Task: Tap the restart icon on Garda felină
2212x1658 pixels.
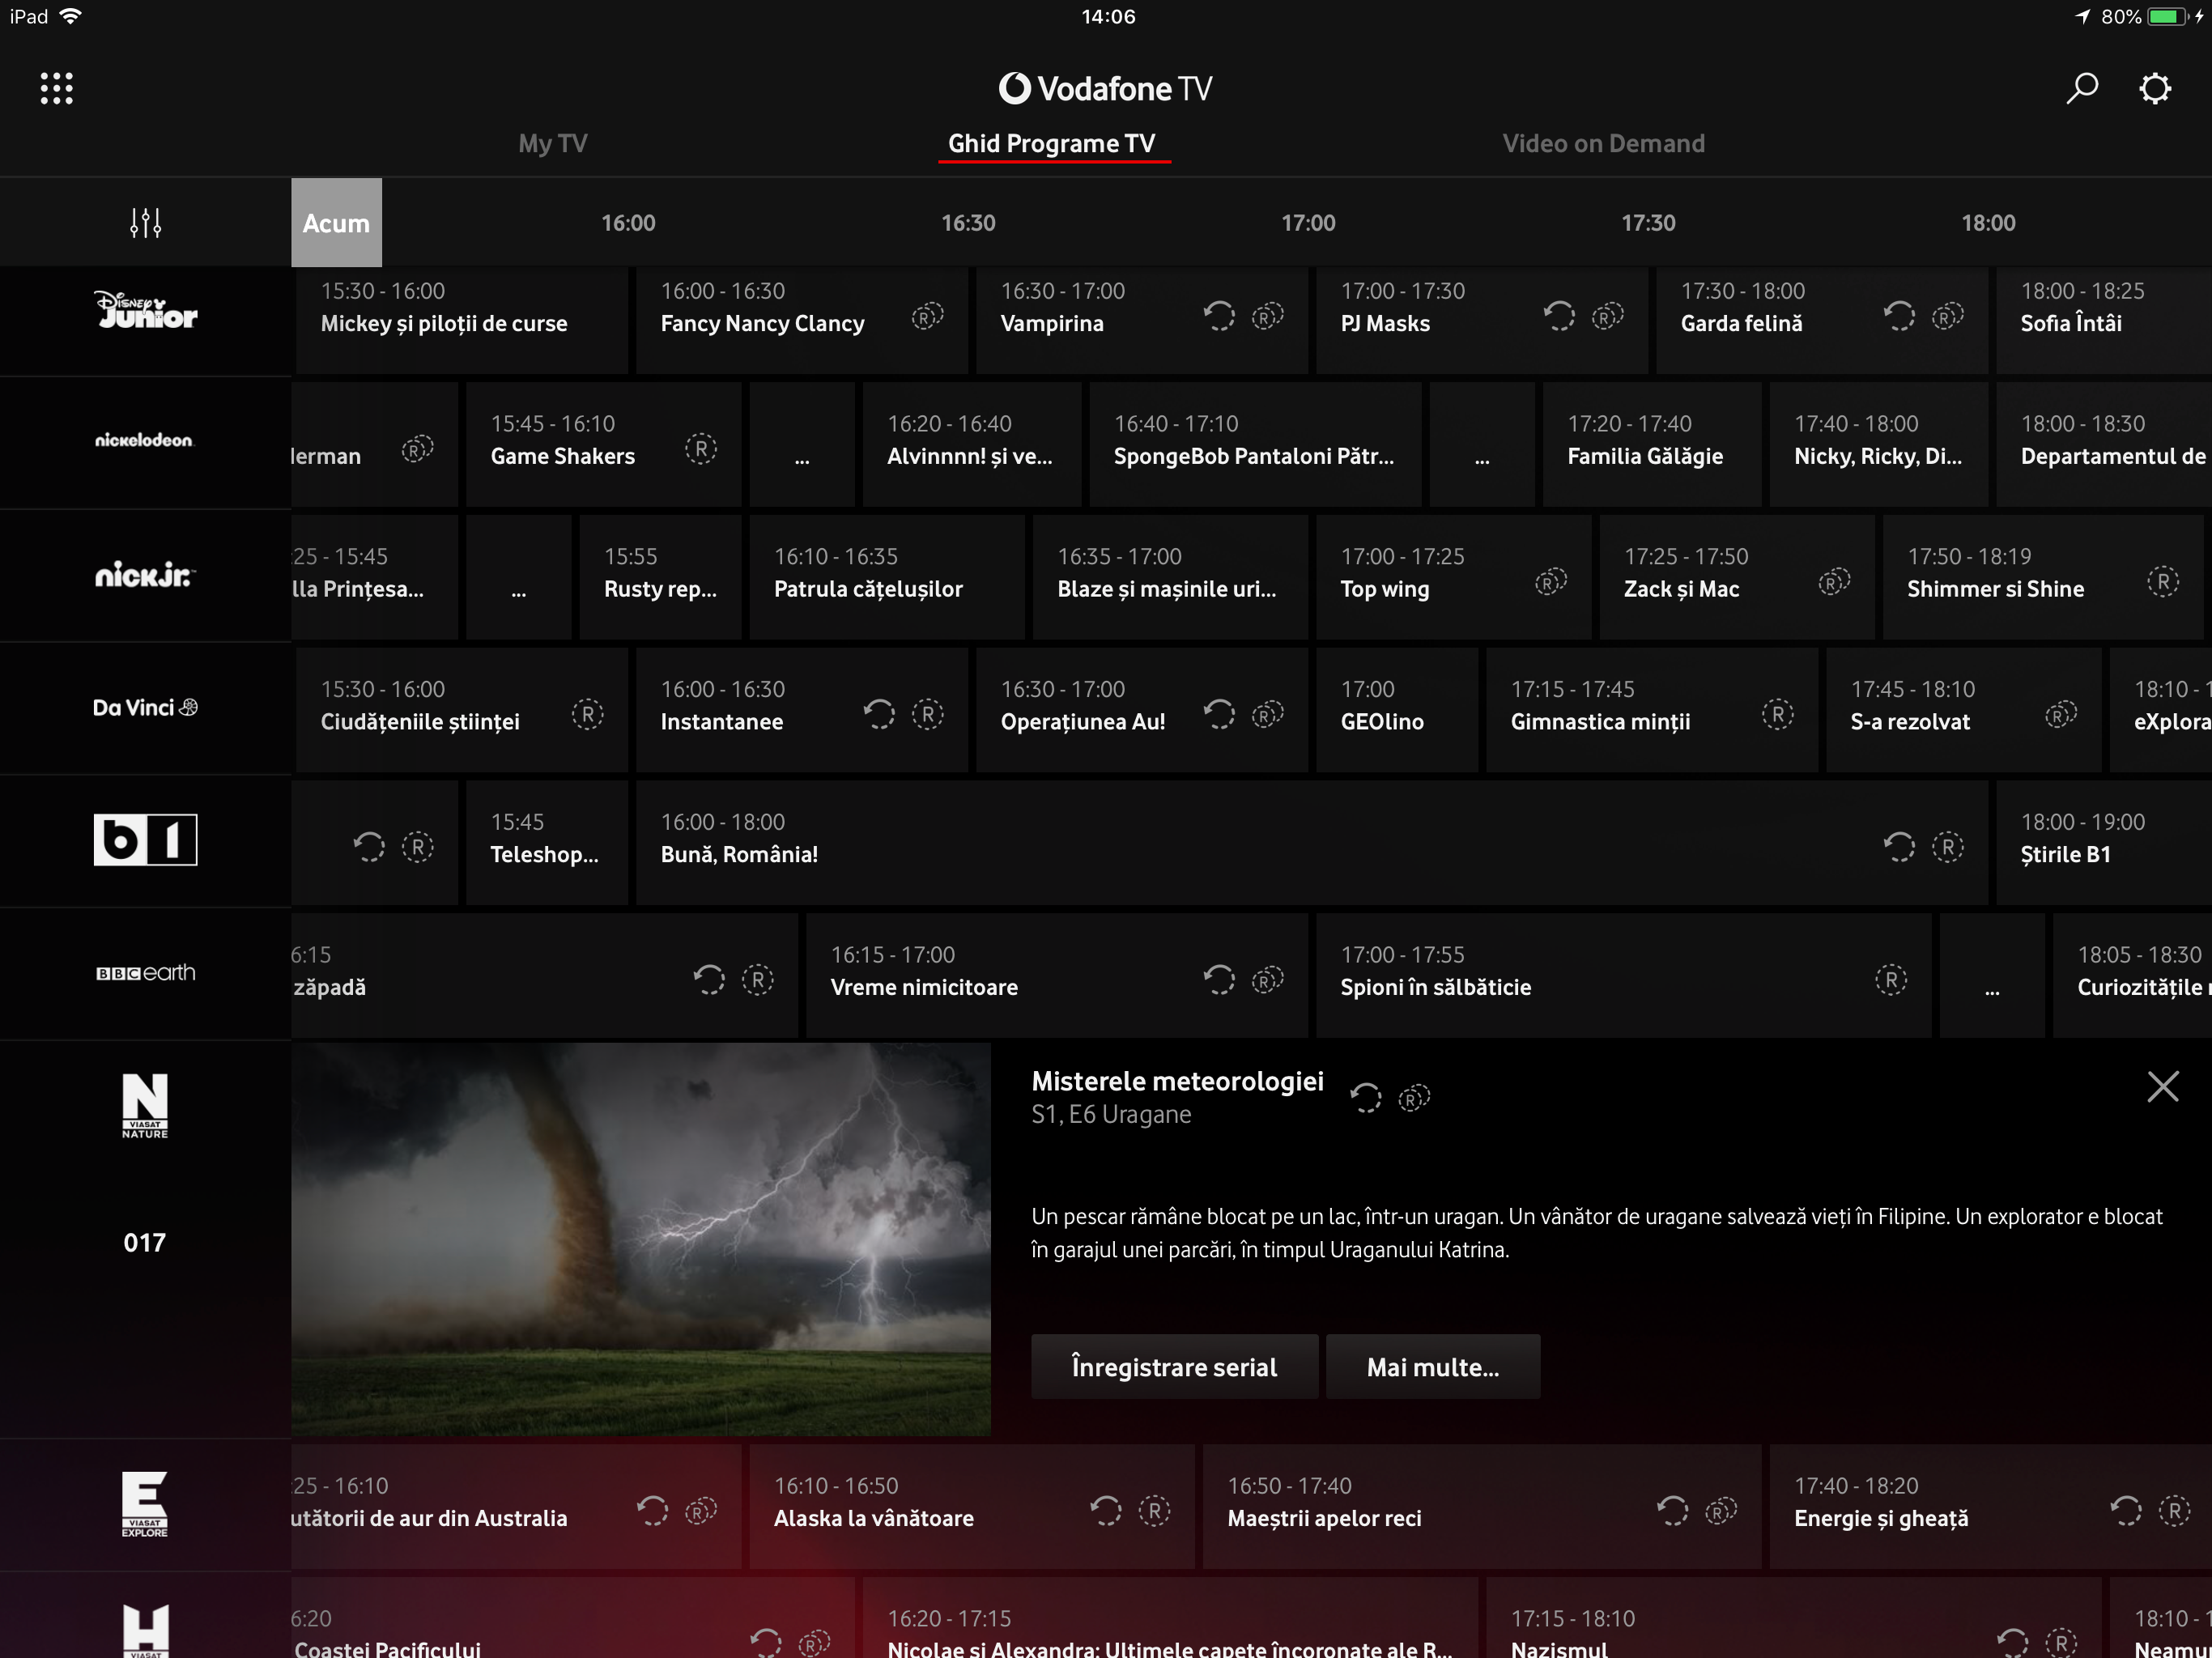Action: point(1899,317)
